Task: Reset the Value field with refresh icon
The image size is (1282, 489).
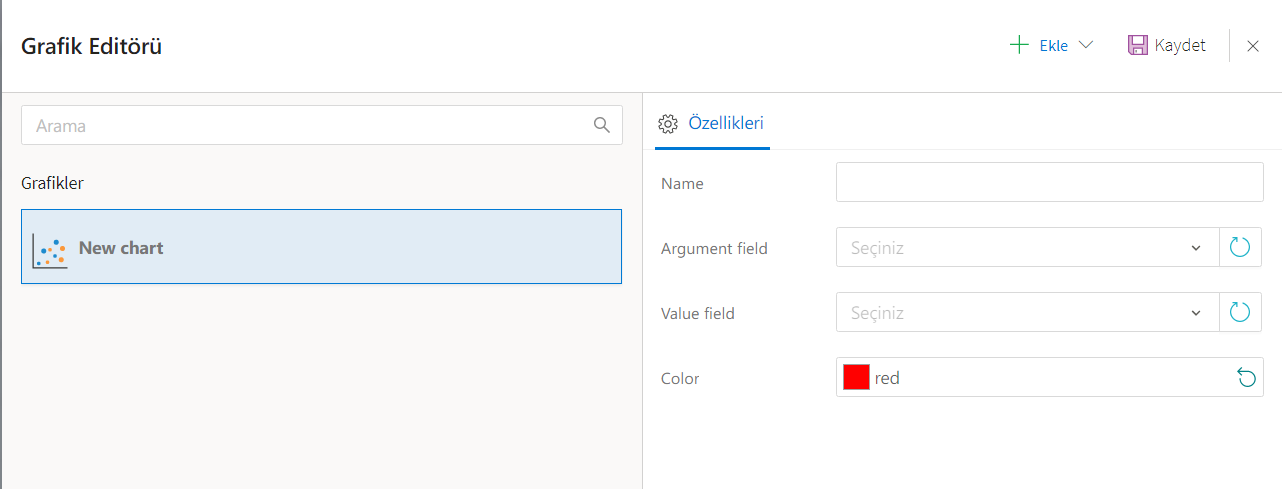Action: [1240, 312]
